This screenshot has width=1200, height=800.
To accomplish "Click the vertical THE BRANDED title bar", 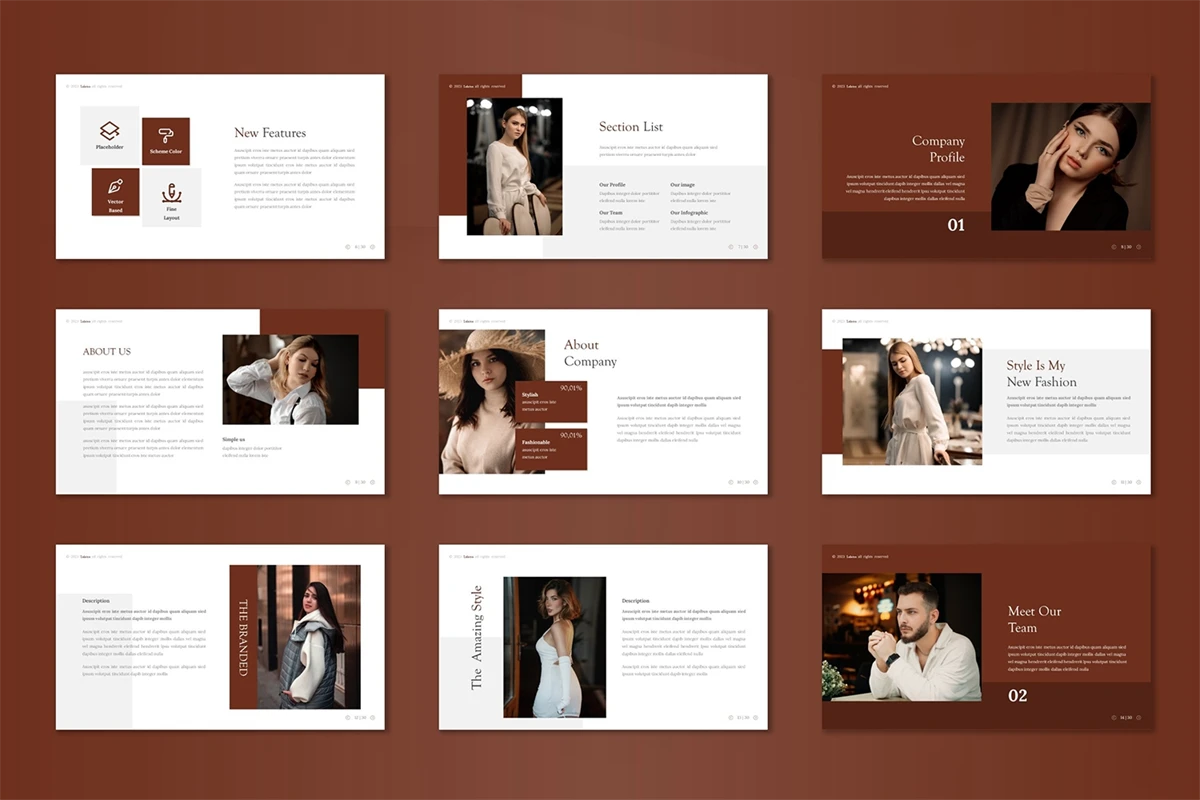I will point(243,637).
